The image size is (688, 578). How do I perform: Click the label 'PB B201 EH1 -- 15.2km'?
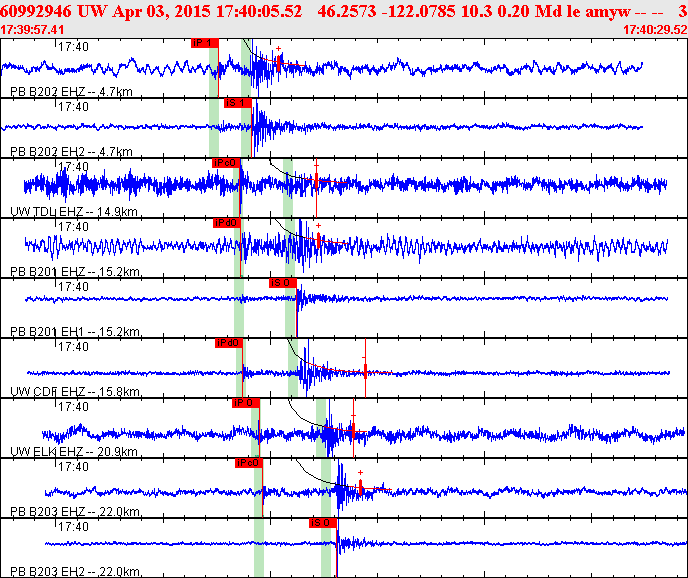pos(75,332)
